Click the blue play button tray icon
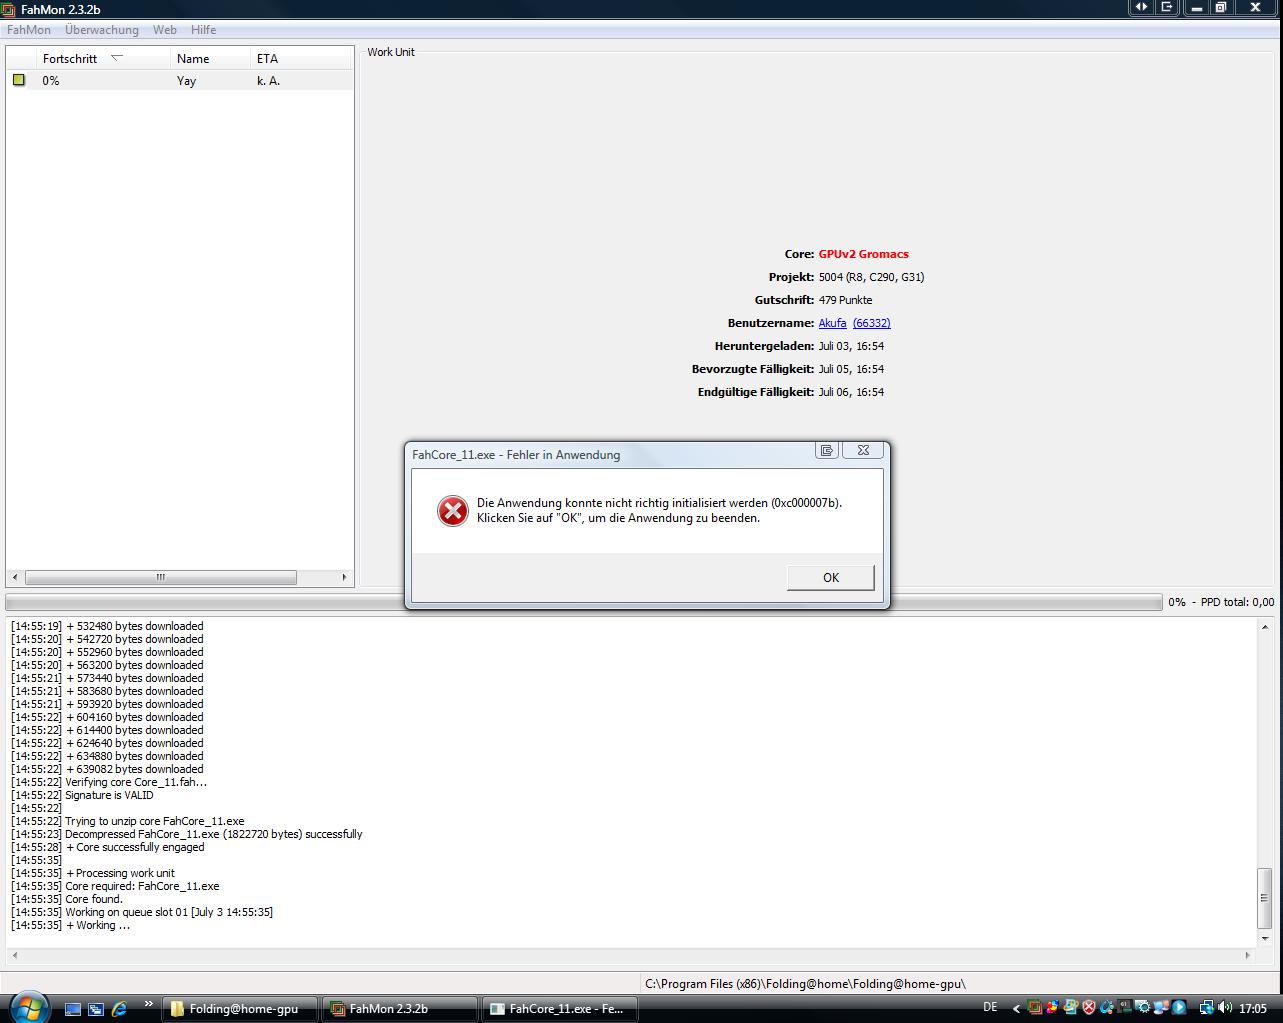 [1179, 1008]
